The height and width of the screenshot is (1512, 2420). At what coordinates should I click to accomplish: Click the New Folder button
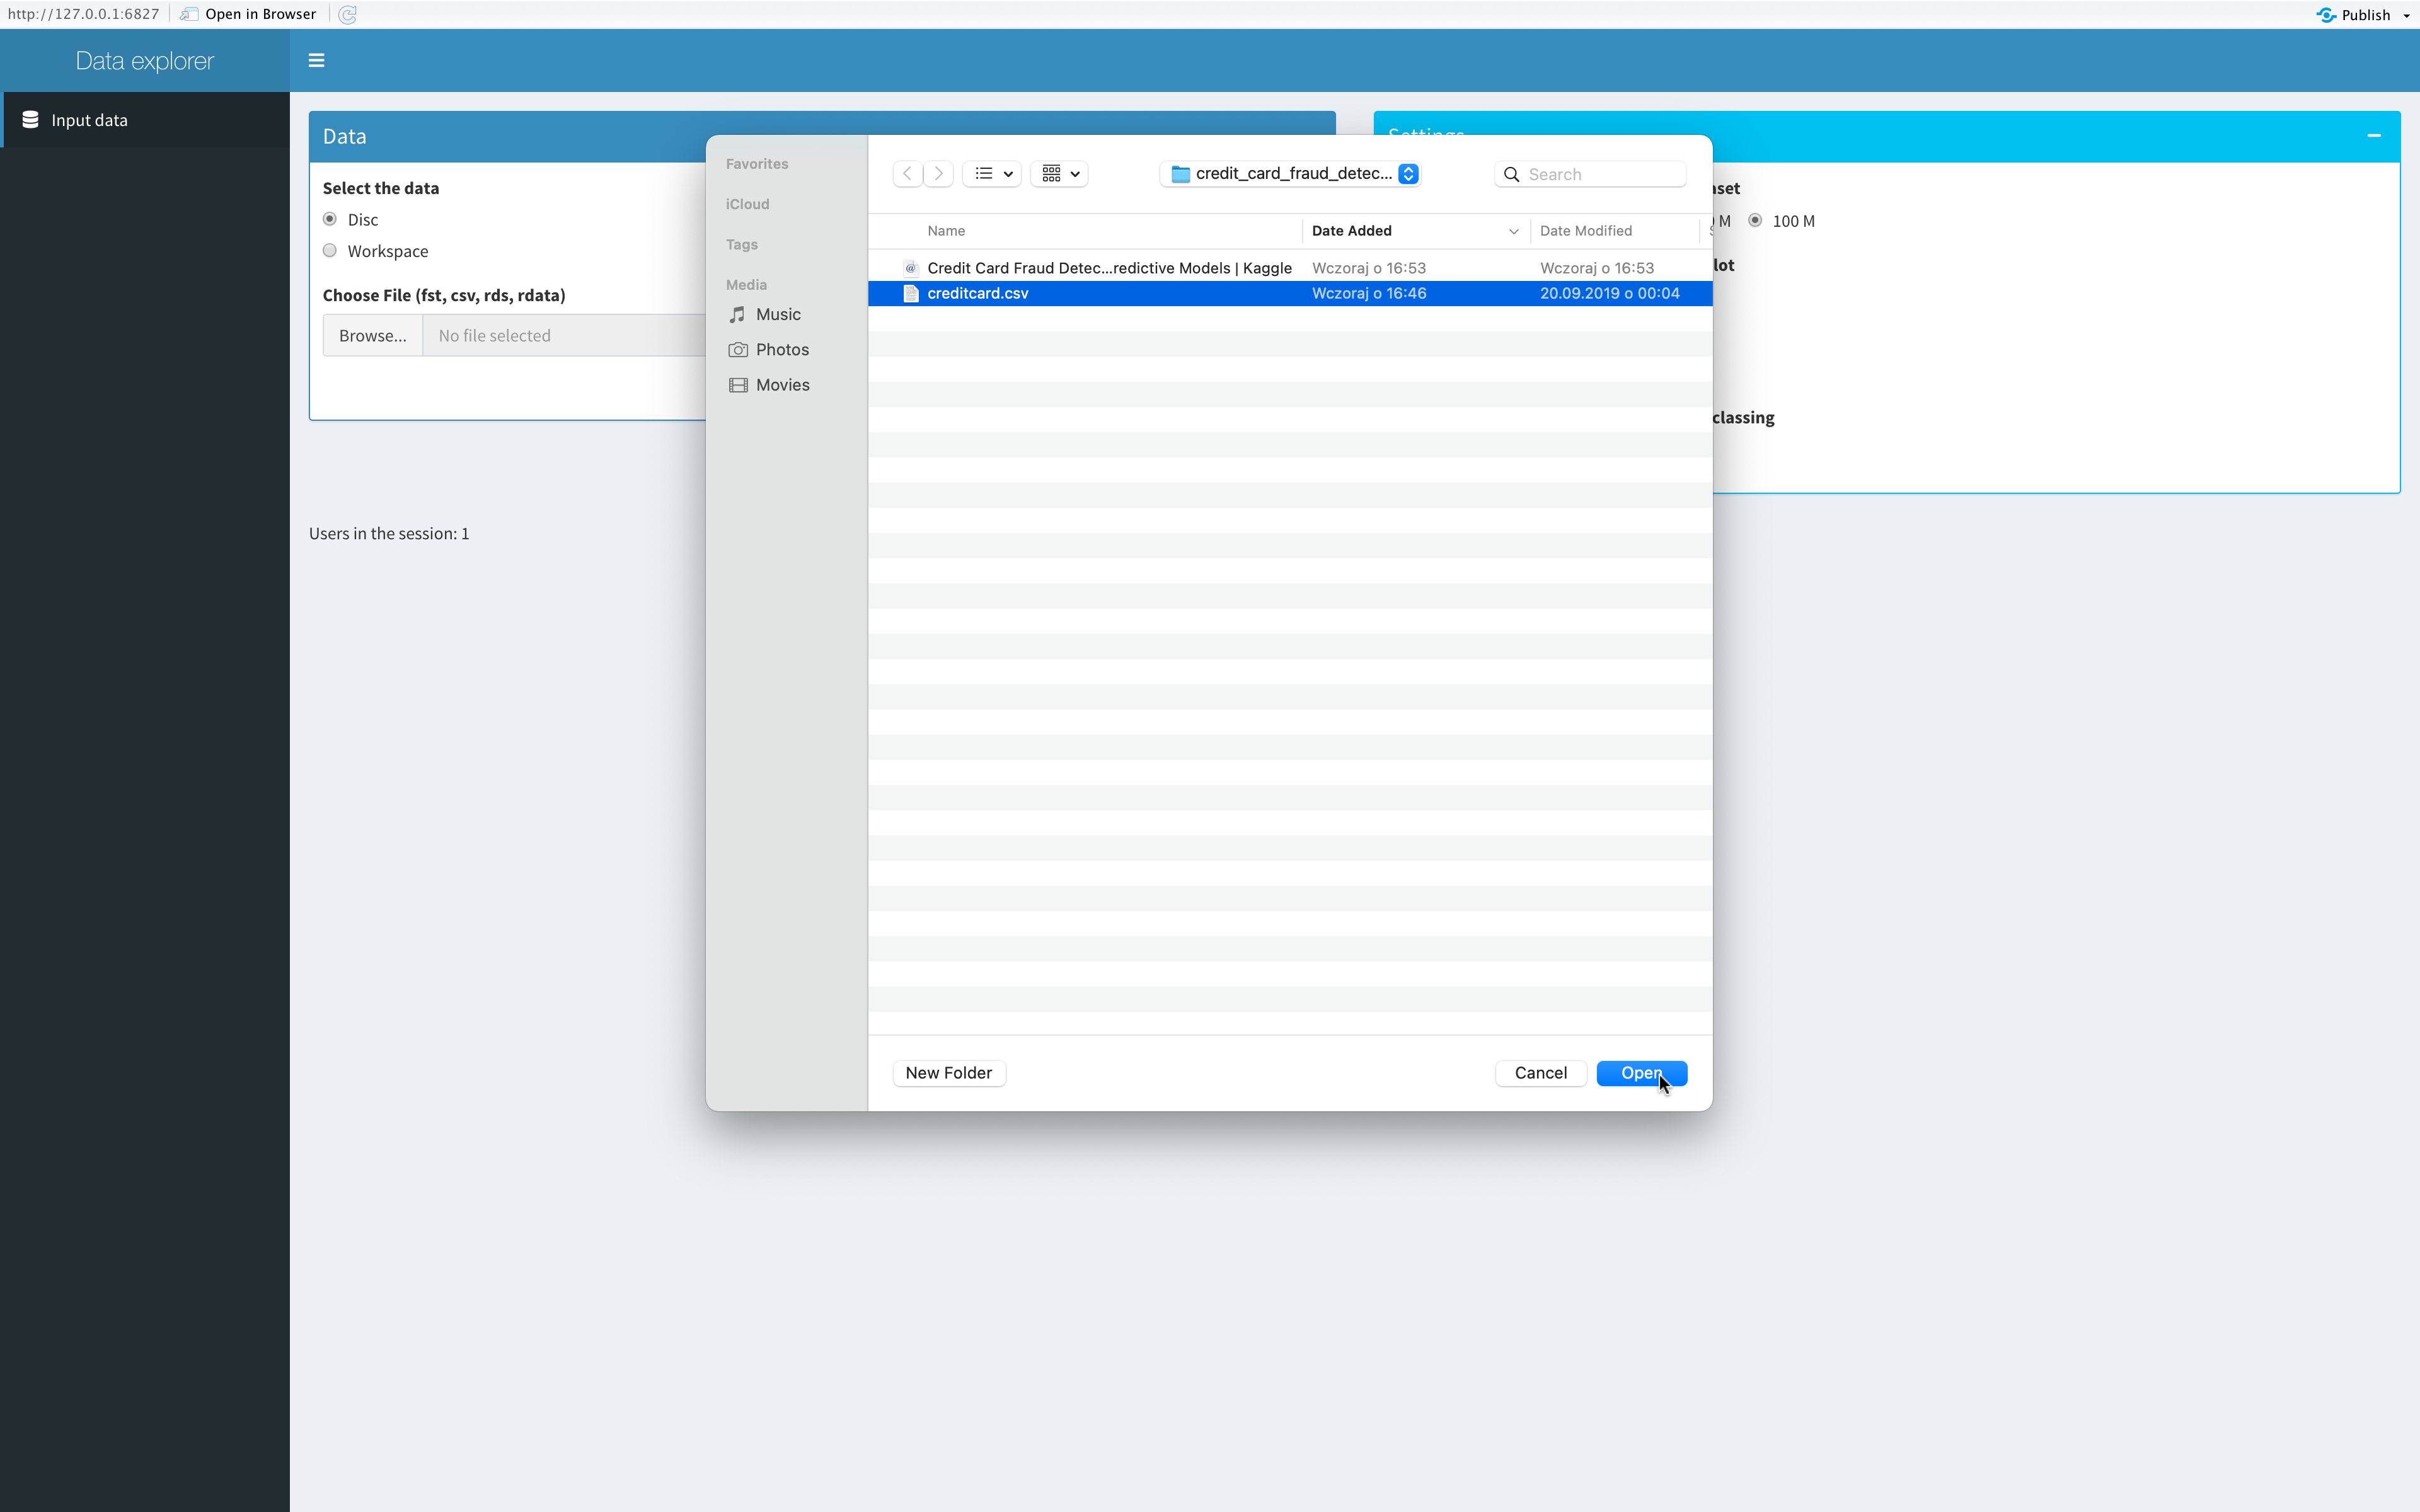(x=949, y=1073)
